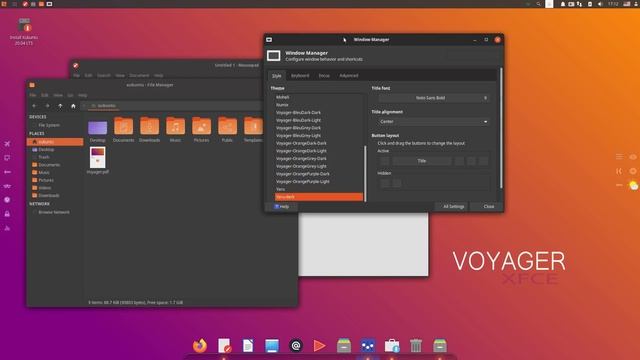Go back in File Manager toolbar

pos(34,106)
